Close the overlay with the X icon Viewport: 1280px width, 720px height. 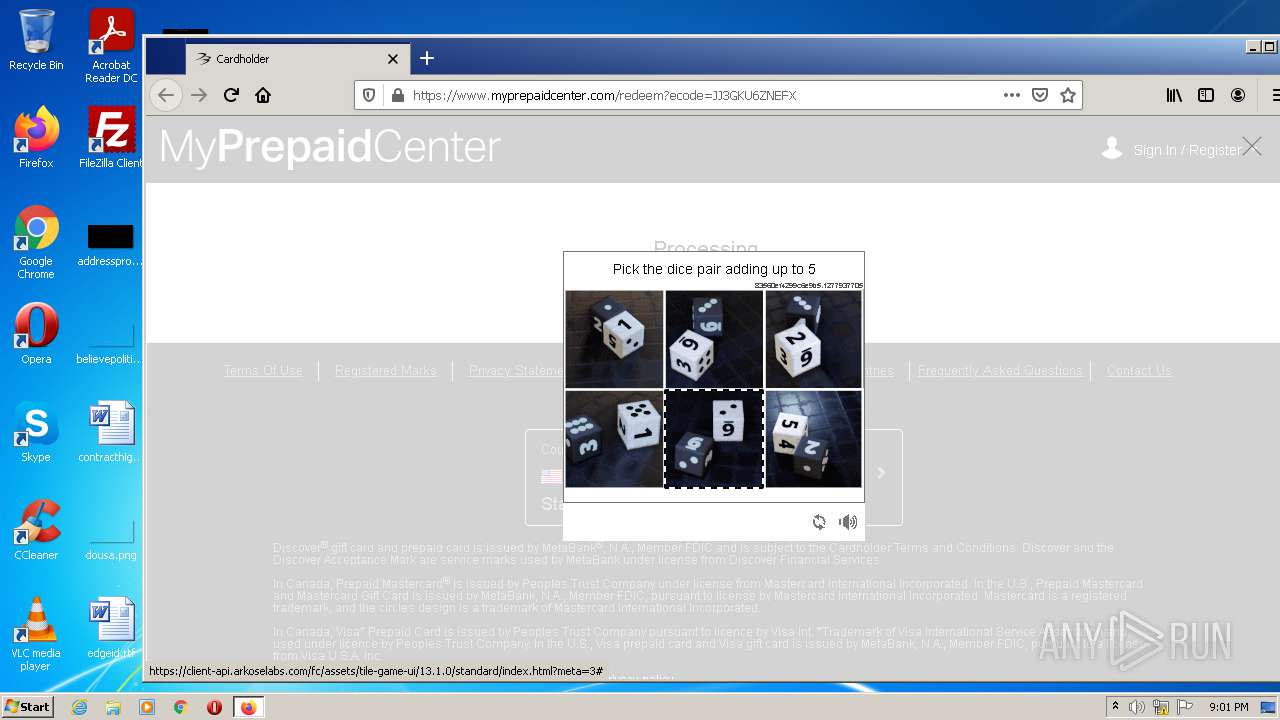1252,147
